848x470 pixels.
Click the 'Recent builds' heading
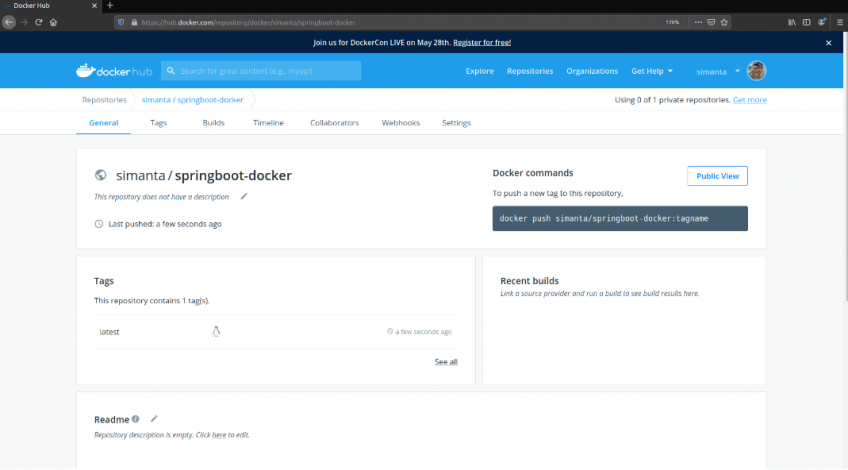(529, 281)
